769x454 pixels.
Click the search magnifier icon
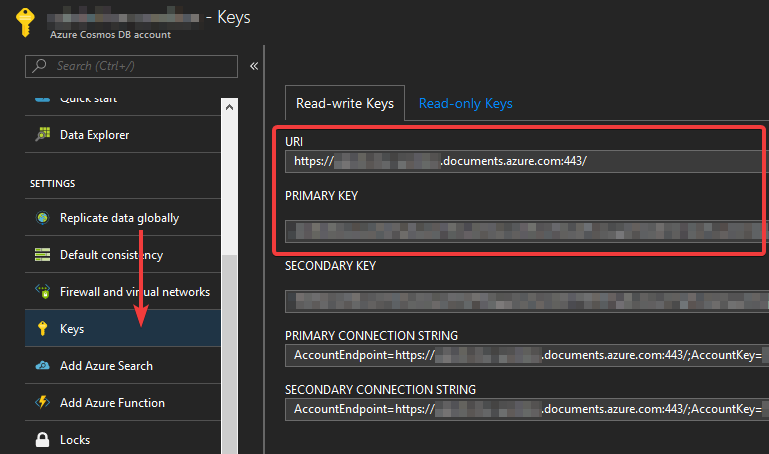click(x=39, y=65)
